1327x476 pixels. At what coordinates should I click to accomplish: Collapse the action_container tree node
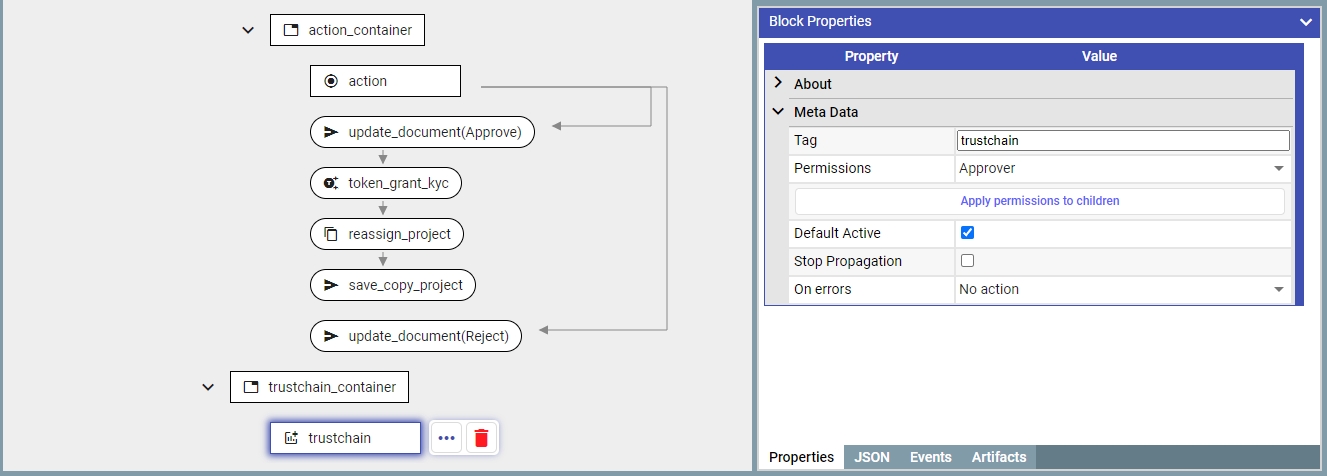point(248,30)
